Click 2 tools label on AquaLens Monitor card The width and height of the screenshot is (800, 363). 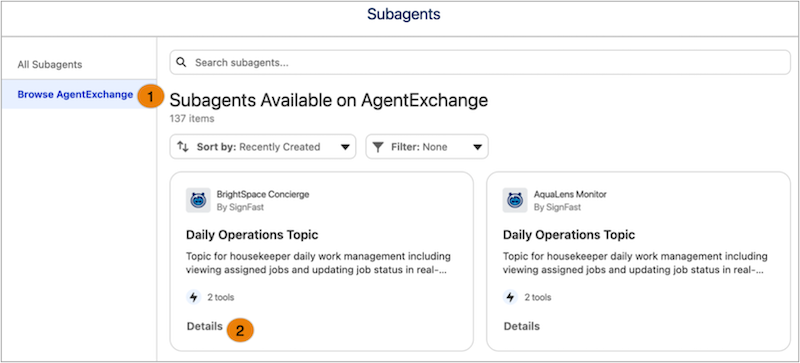click(538, 297)
